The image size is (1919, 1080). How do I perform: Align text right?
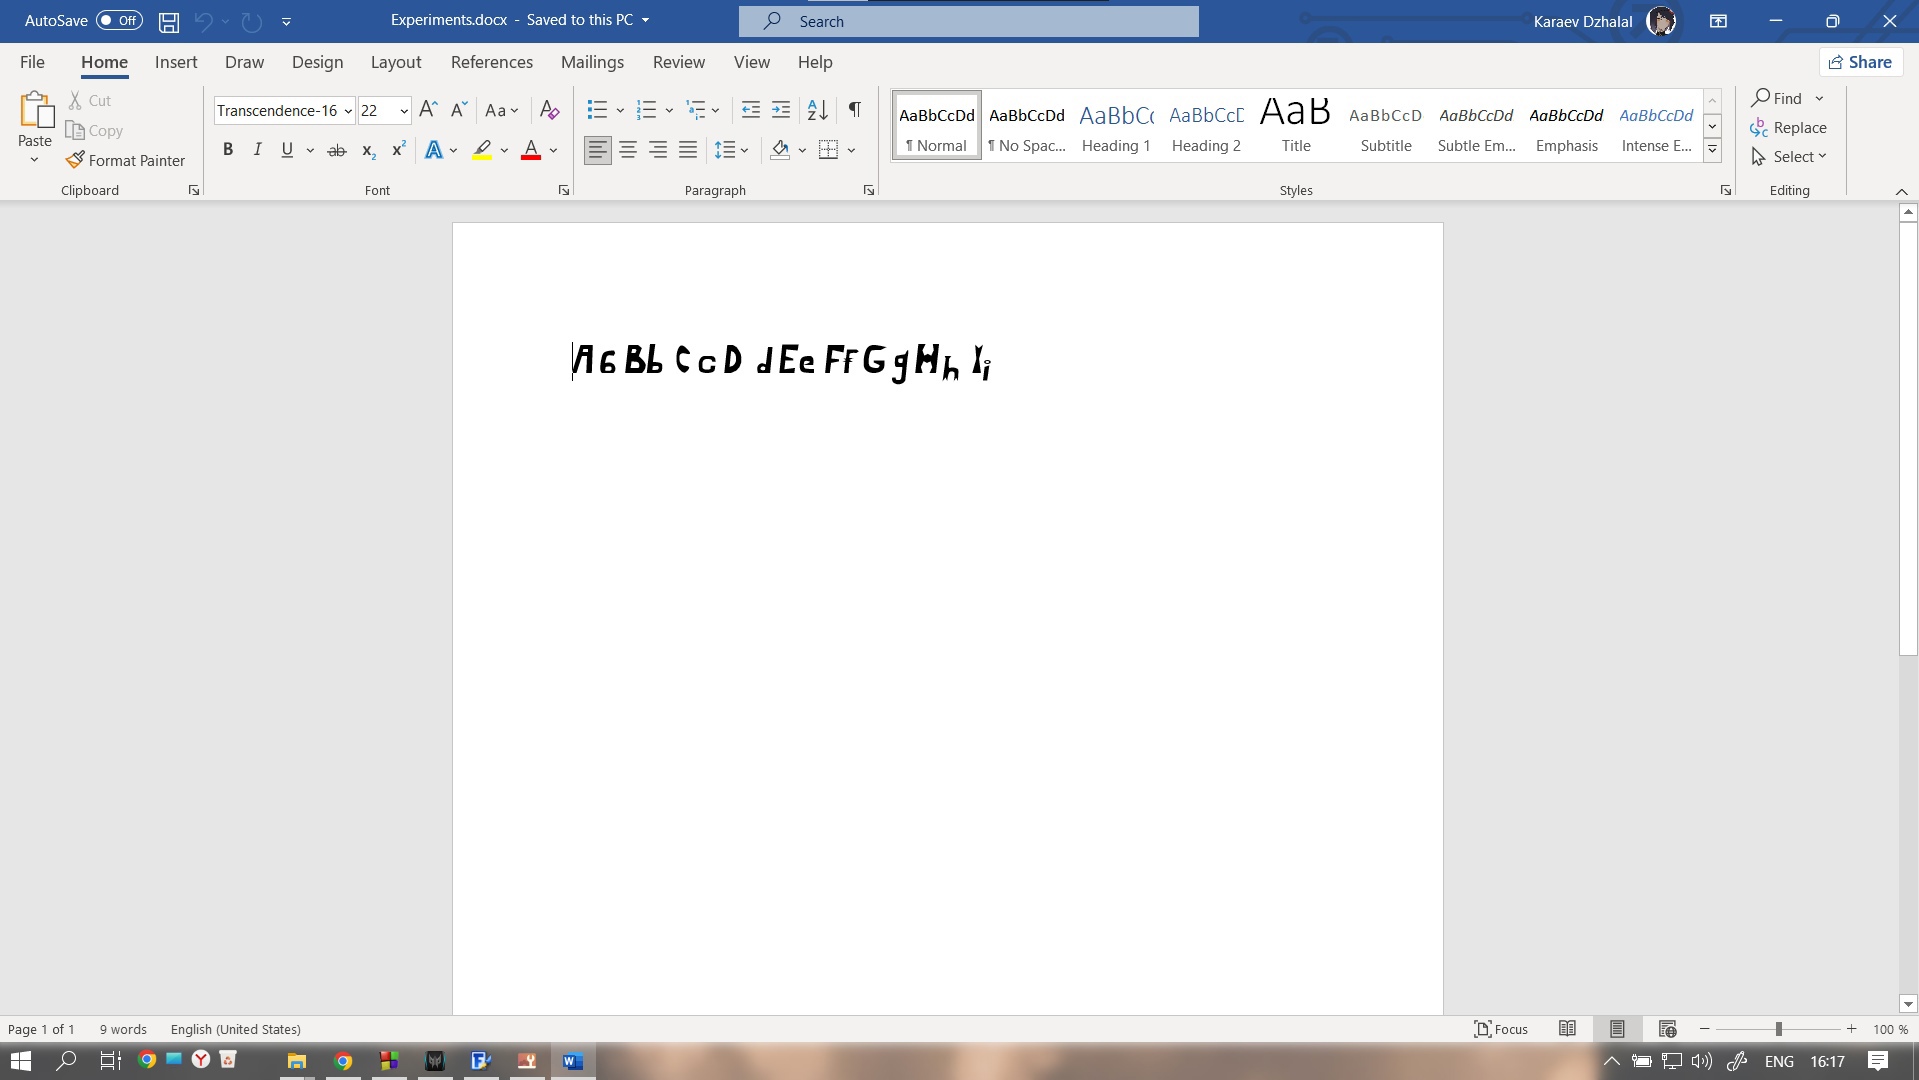pos(658,150)
